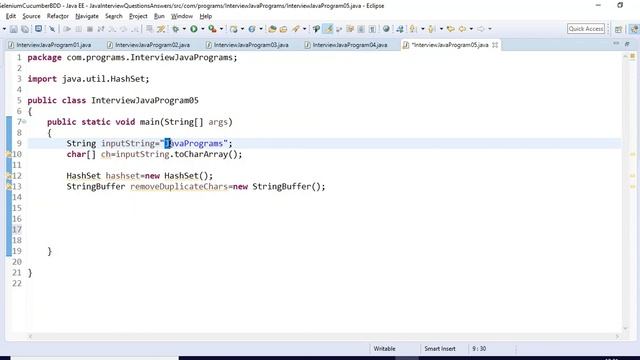The height and width of the screenshot is (360, 640).
Task: Click the Previous Annotation arrow icon
Action: [x=431, y=29]
